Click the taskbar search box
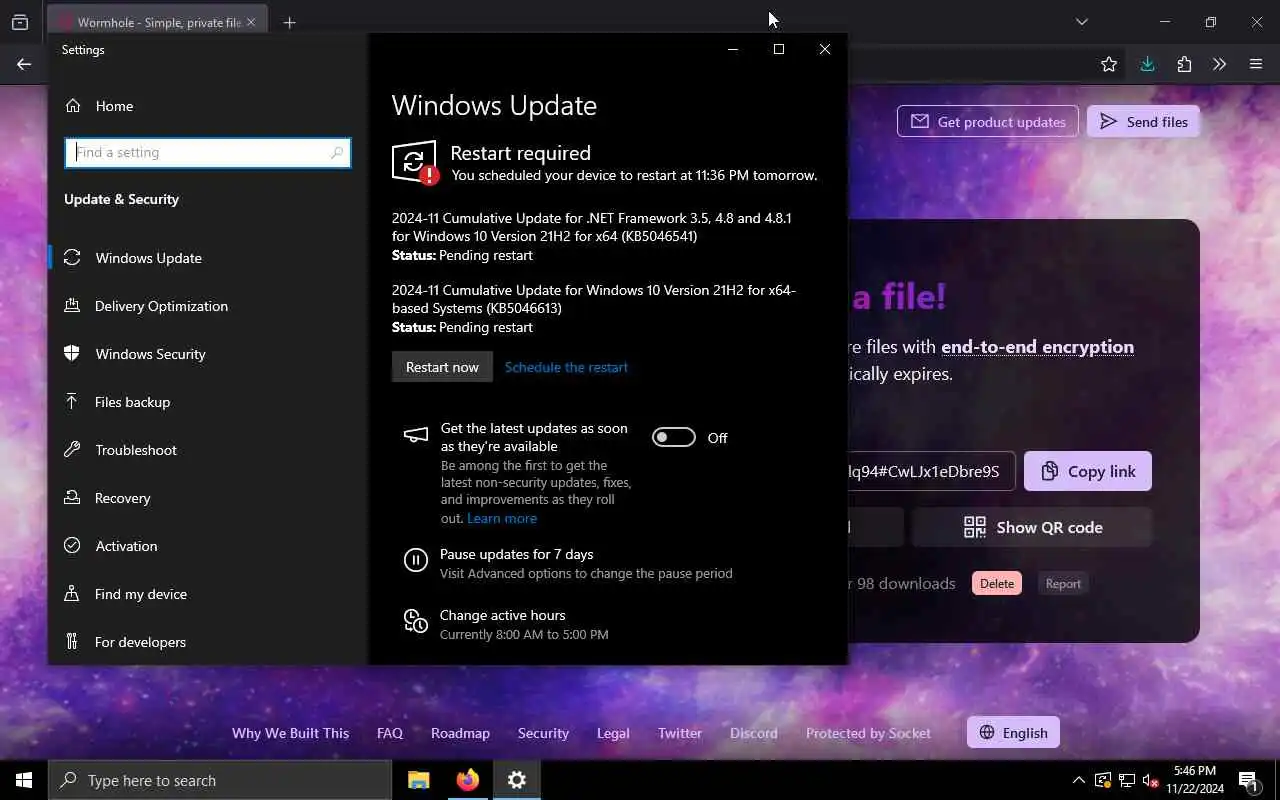 (x=220, y=780)
